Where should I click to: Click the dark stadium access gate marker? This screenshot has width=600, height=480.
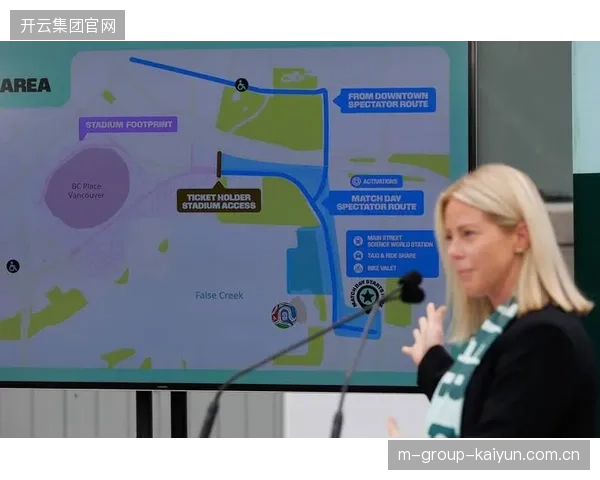tap(219, 164)
